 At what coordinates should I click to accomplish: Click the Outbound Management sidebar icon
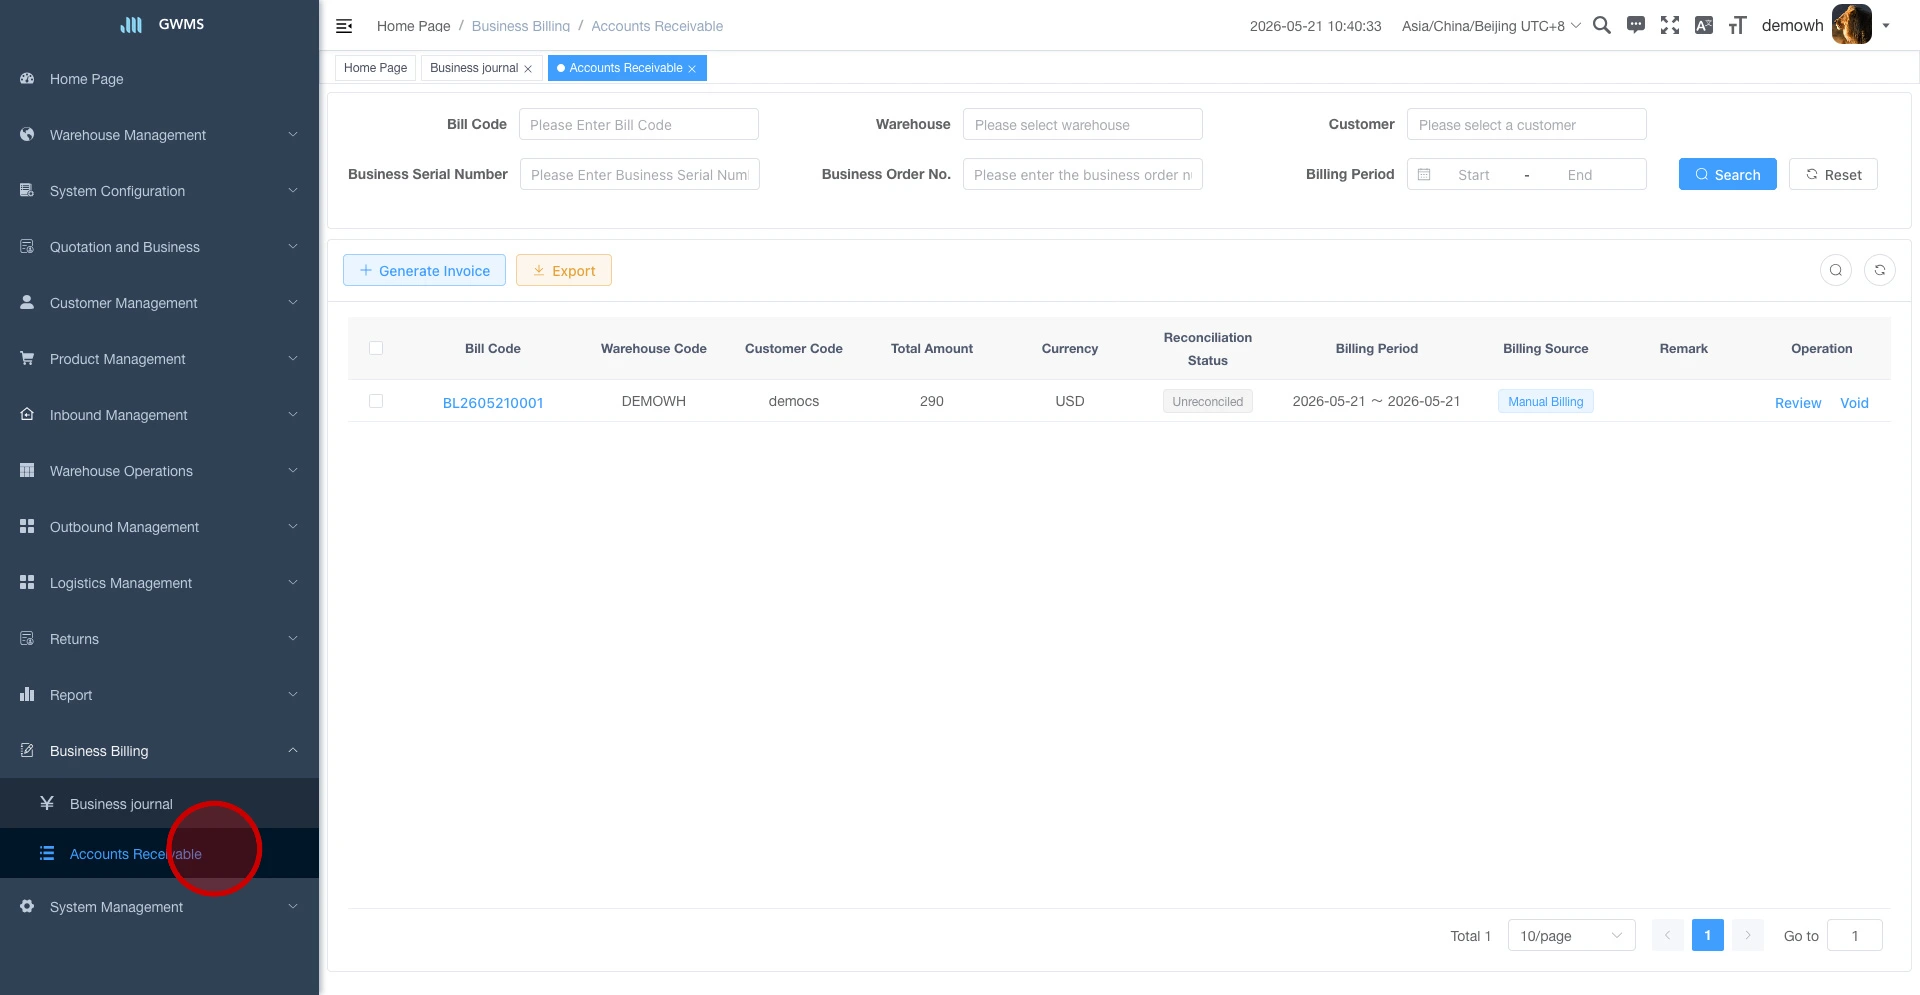coord(27,526)
